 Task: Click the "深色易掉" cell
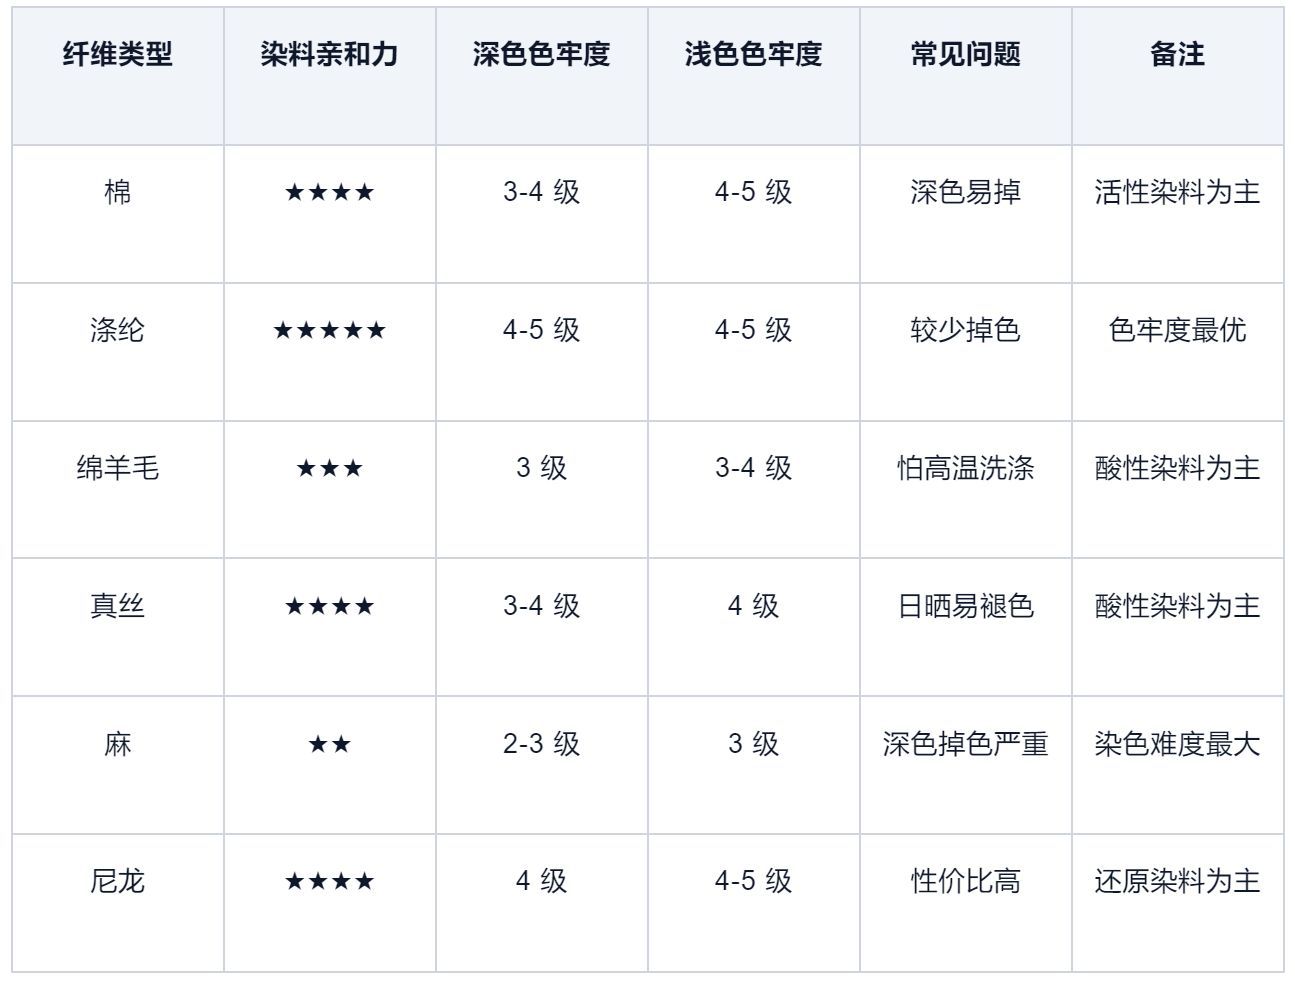point(965,192)
